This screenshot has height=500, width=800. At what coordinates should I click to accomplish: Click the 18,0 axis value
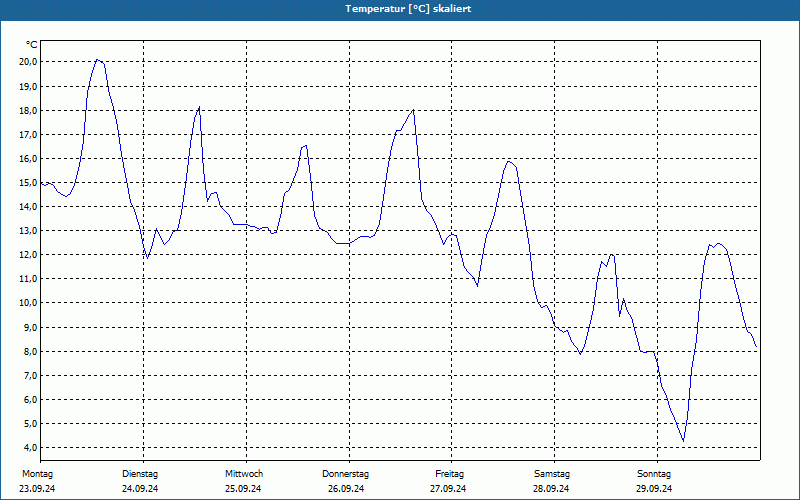tap(28, 110)
